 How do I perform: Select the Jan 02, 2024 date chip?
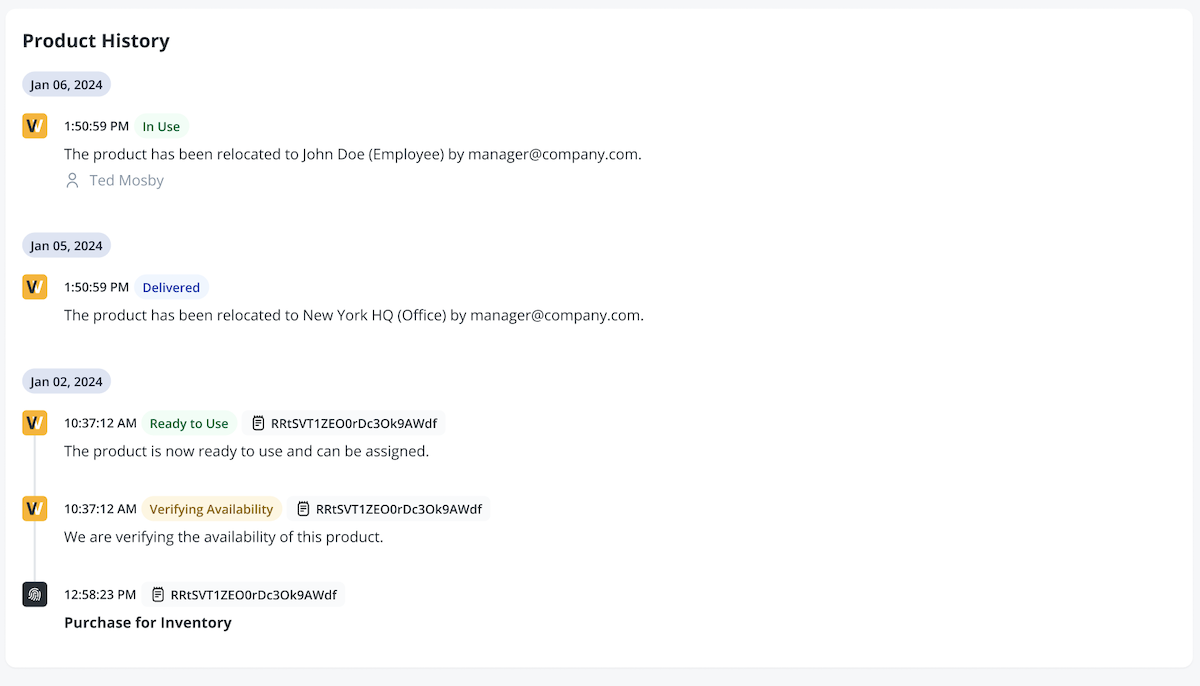click(66, 381)
